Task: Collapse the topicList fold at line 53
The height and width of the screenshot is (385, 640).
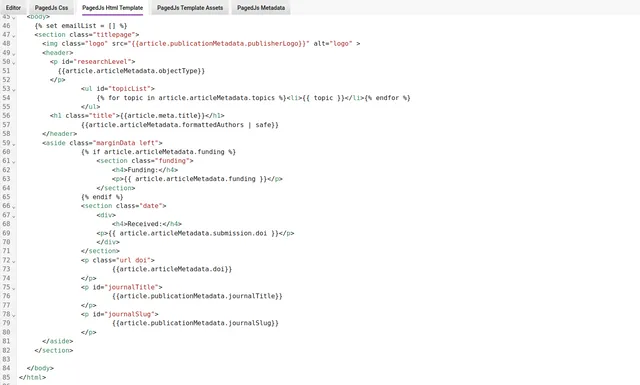Action: (14, 89)
